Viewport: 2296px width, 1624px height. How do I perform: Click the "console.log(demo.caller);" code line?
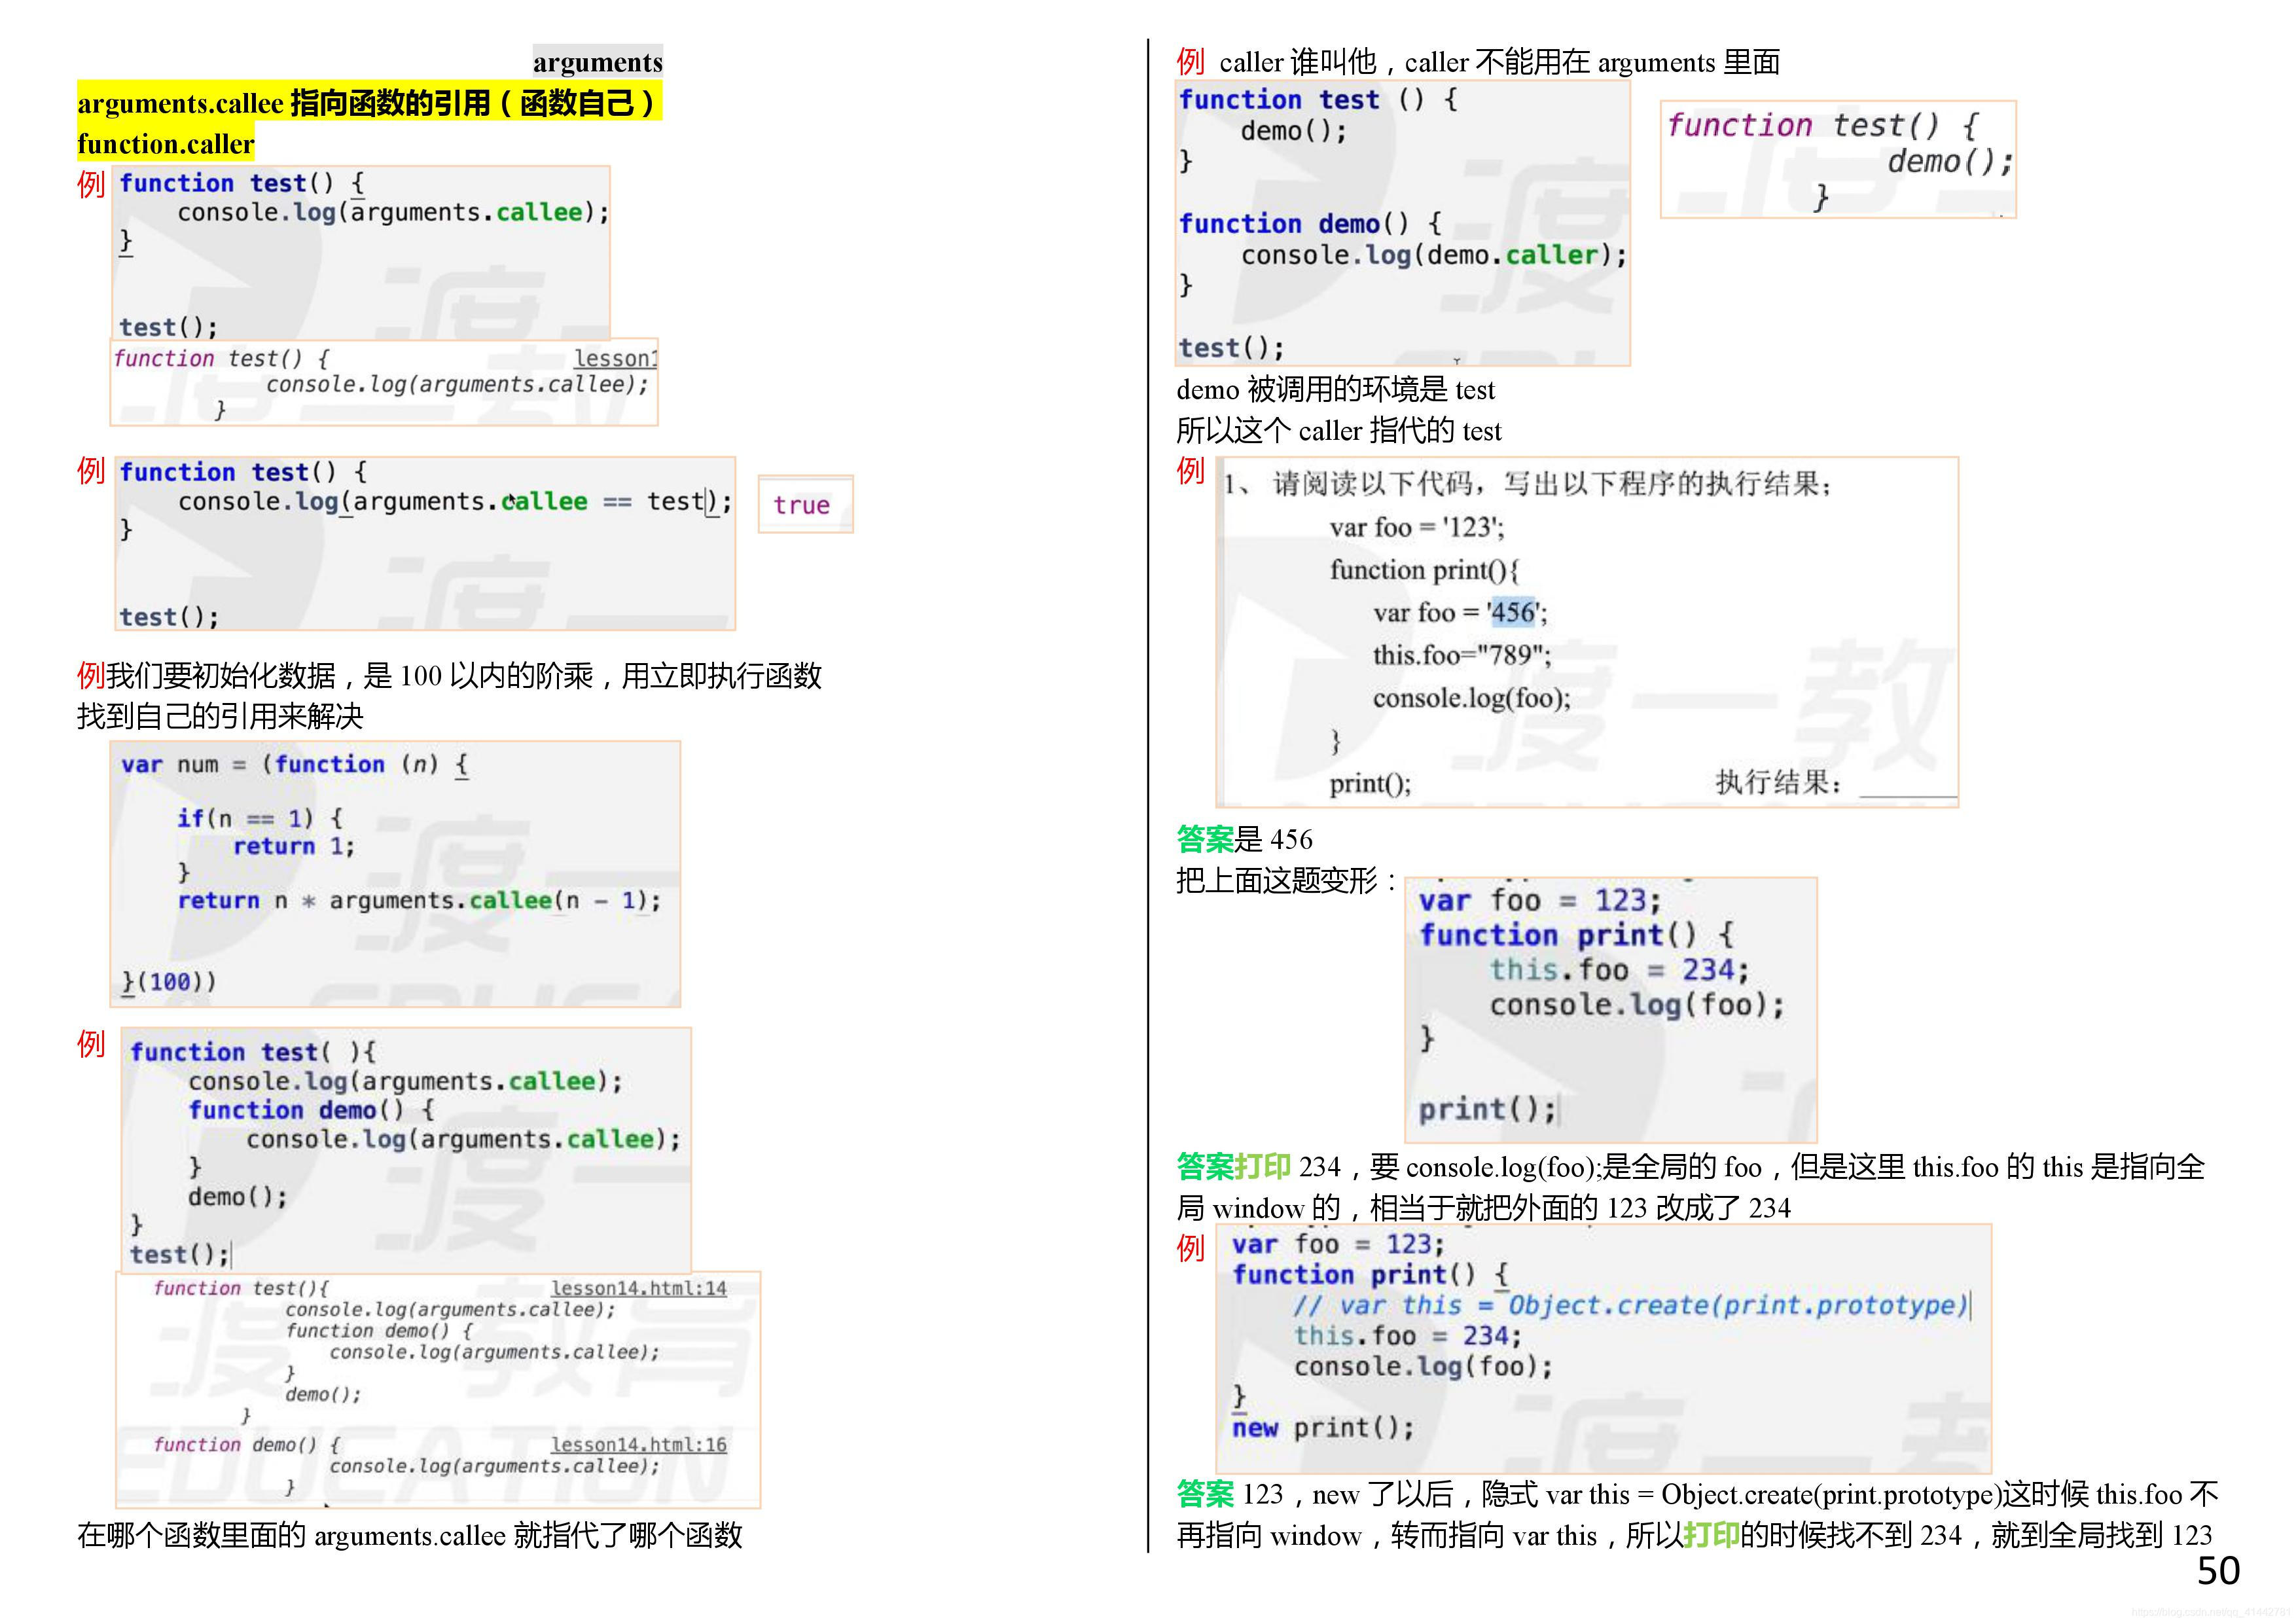[x=1434, y=256]
